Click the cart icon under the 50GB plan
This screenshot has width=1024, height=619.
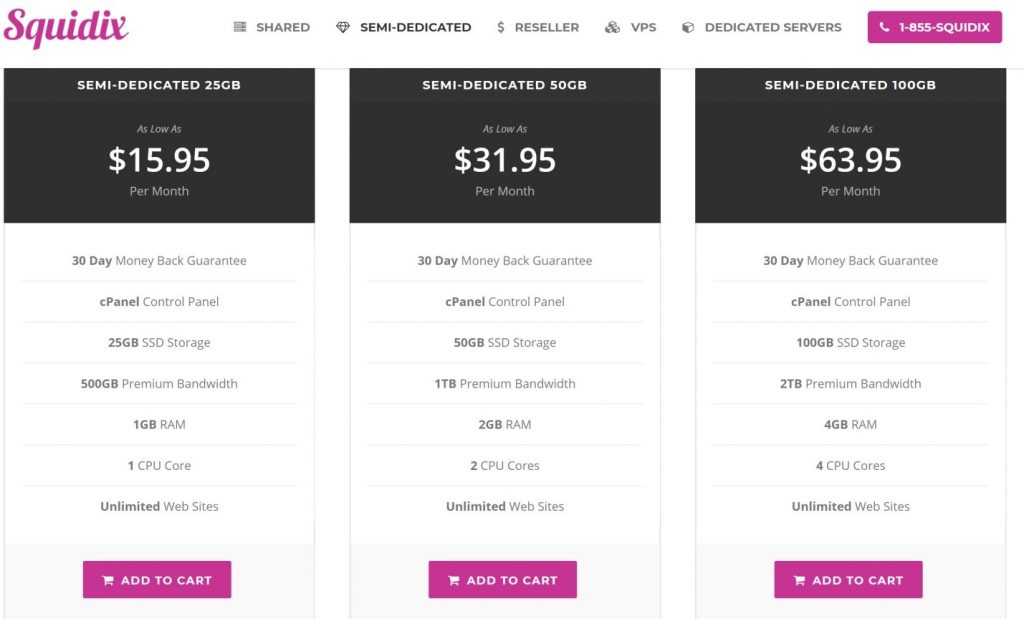click(x=453, y=580)
